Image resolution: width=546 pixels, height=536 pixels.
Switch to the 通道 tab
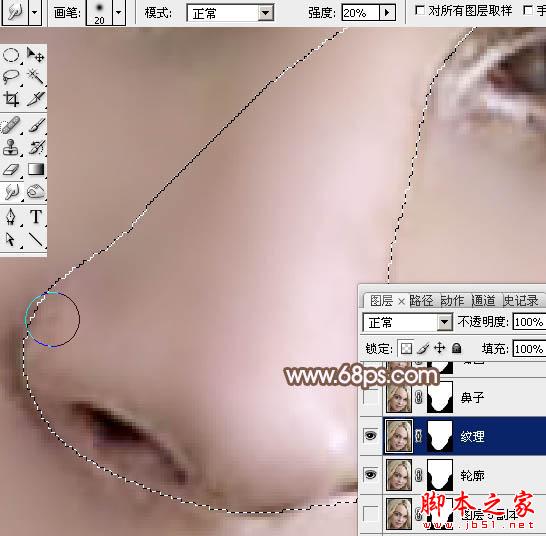tap(483, 301)
